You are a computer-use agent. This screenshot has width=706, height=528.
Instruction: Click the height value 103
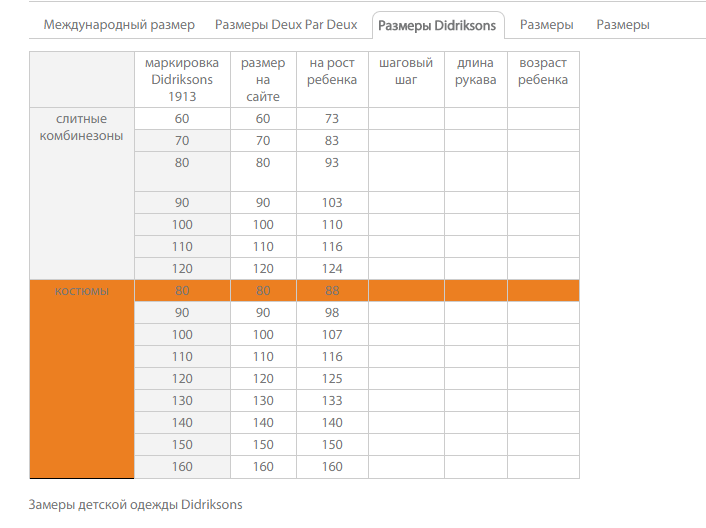332,203
